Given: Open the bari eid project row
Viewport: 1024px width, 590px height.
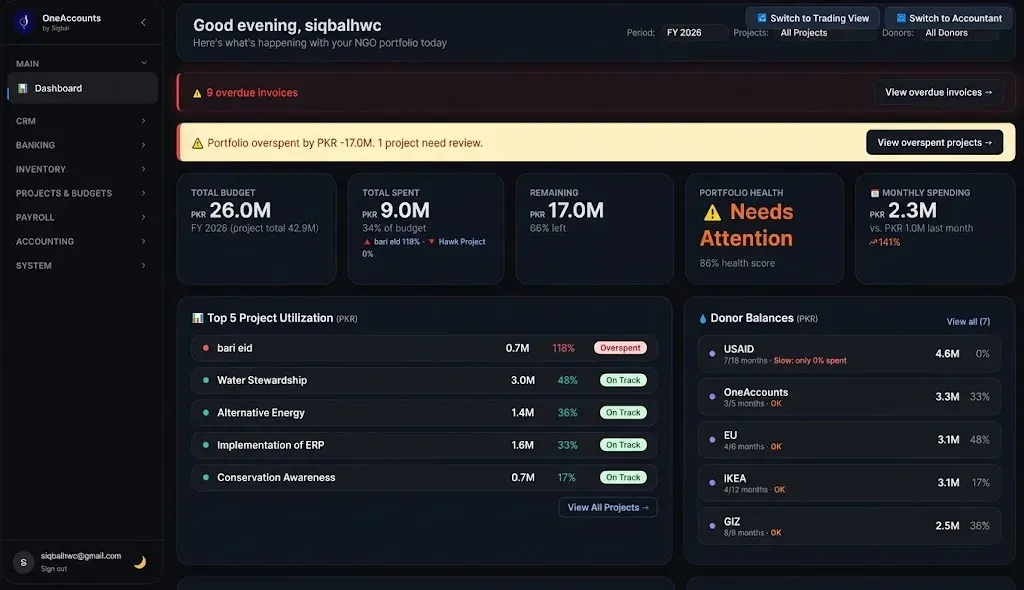Looking at the screenshot, I should tap(424, 348).
